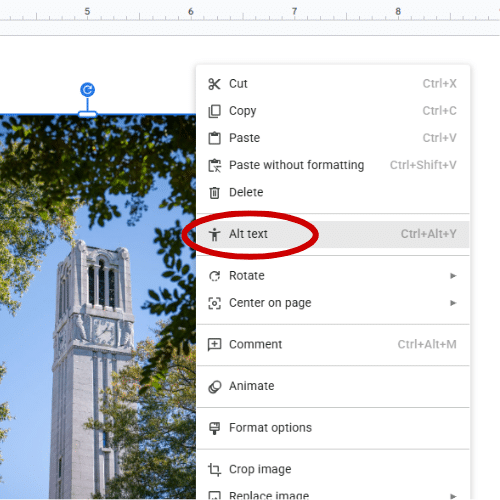Click the Ctrl+Alt+M shortcut text
The image size is (500, 500).
(x=427, y=344)
